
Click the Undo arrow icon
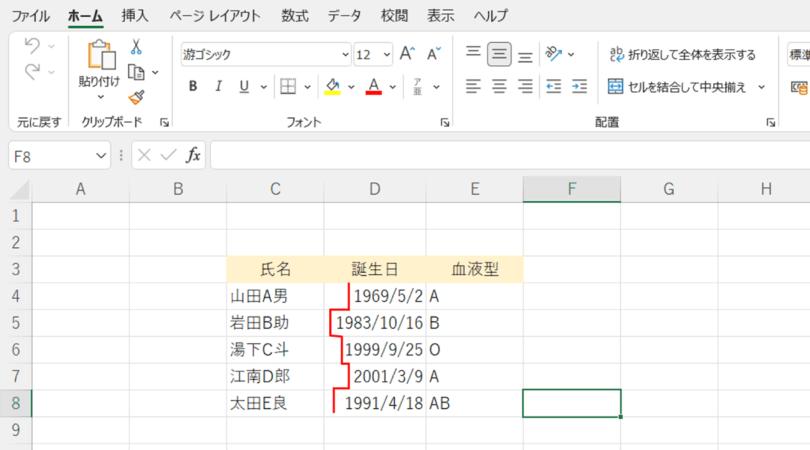coord(32,46)
